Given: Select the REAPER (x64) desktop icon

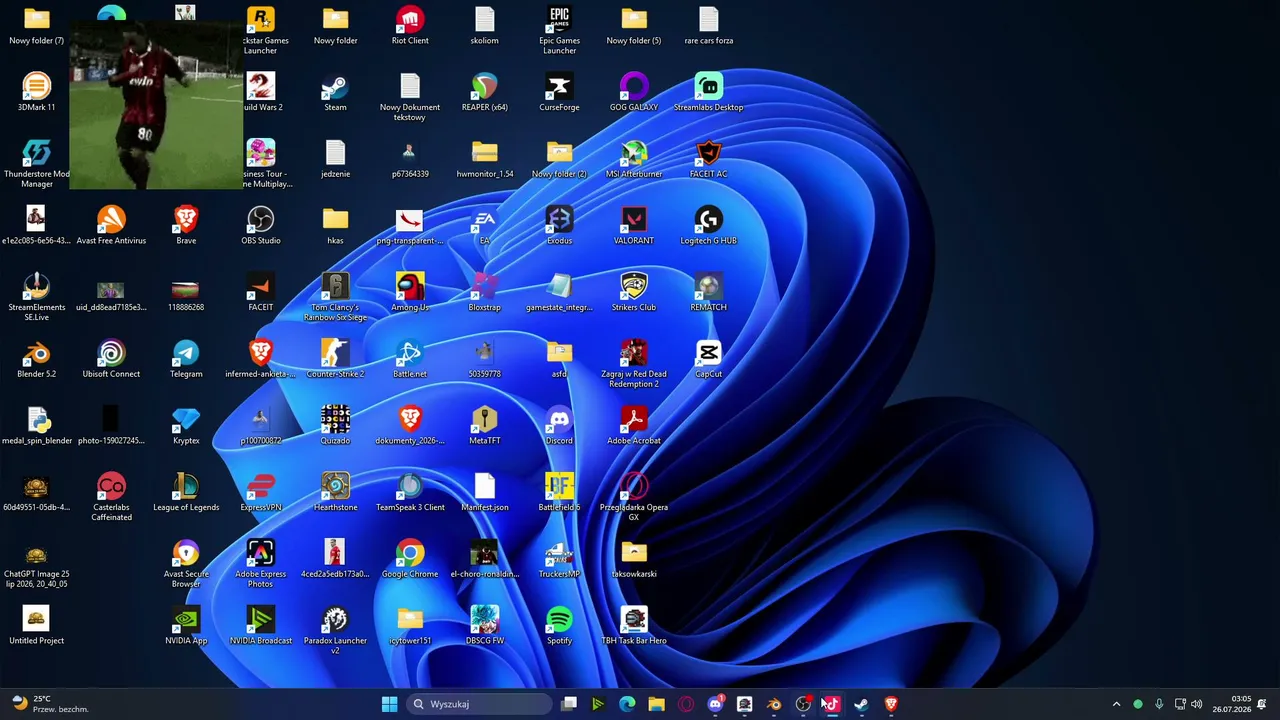Looking at the screenshot, I should 484,92.
